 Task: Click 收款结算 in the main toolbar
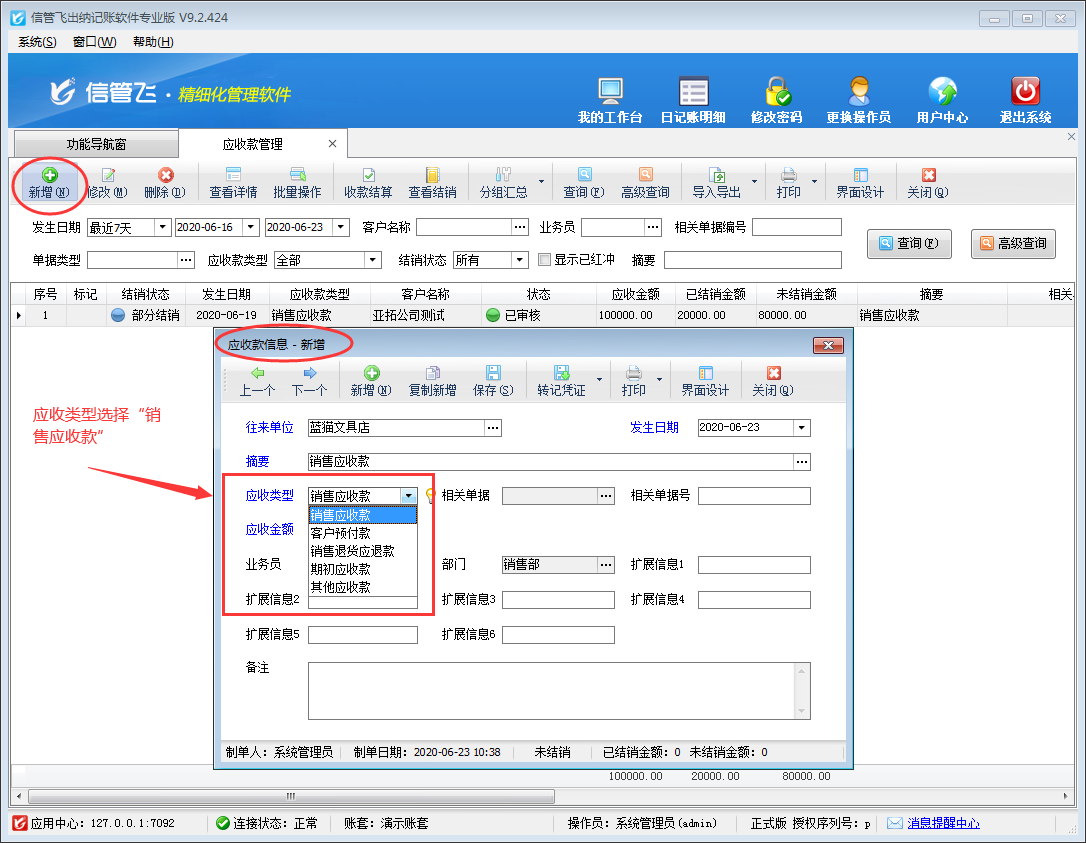click(368, 183)
